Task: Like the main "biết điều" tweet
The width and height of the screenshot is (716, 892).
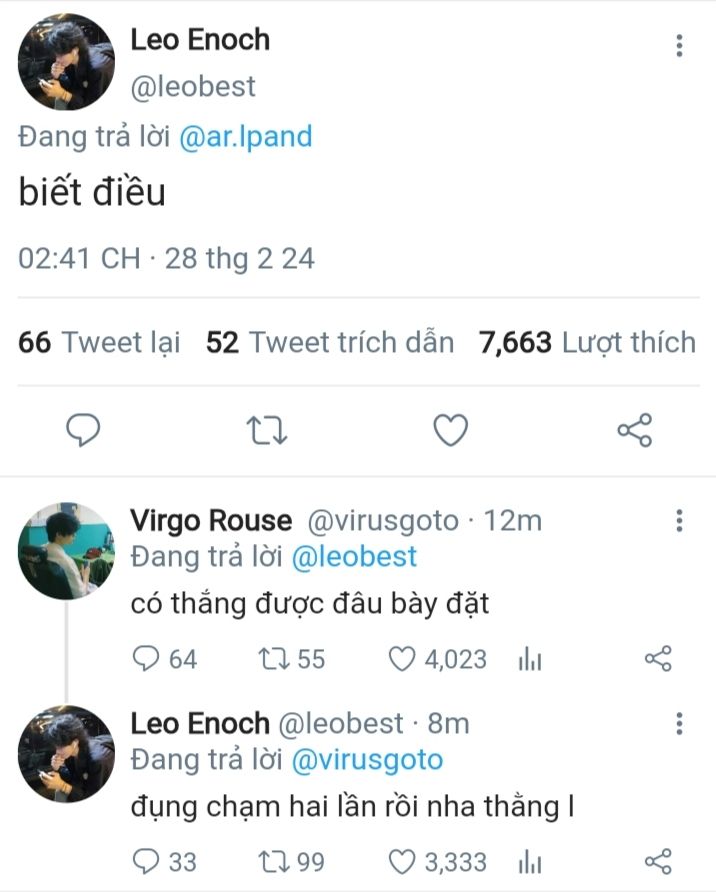Action: pos(451,430)
